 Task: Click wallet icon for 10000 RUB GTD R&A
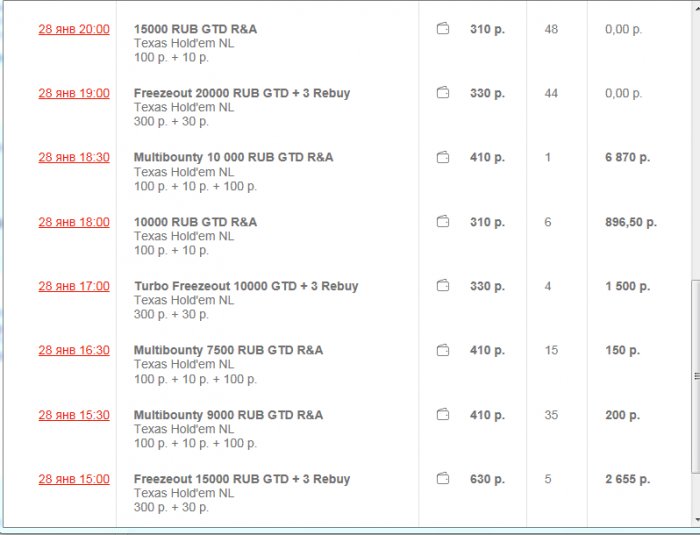pyautogui.click(x=443, y=222)
